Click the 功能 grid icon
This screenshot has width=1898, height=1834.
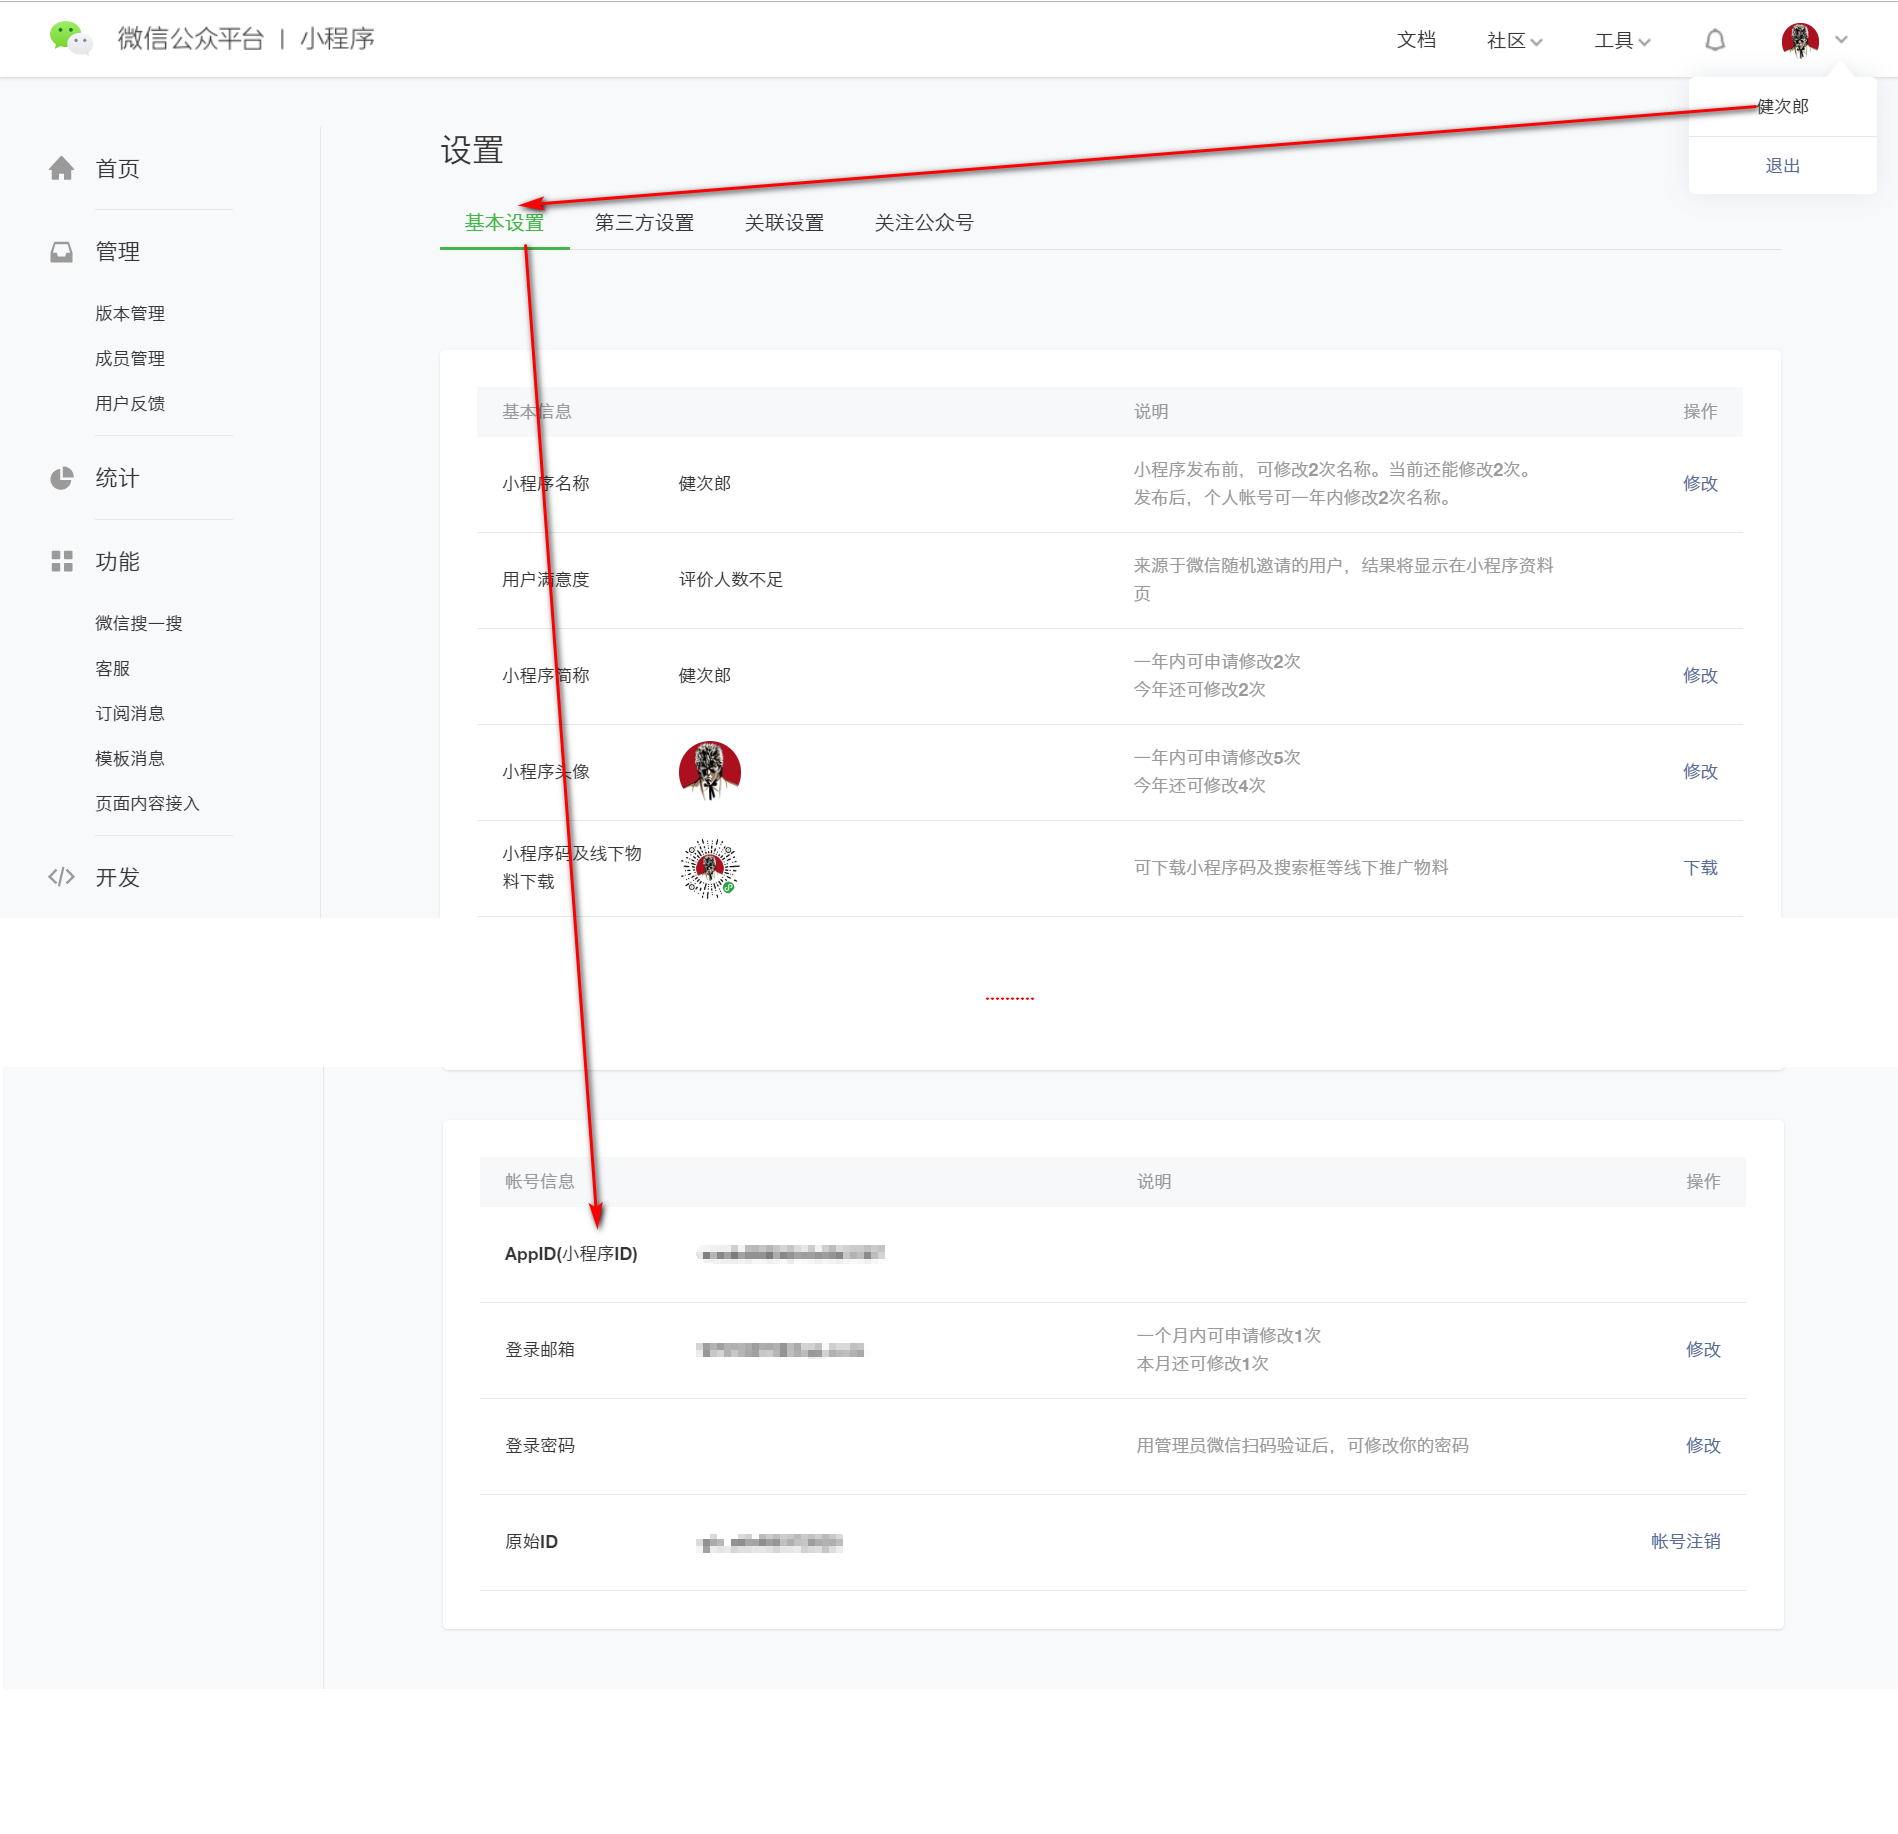pyautogui.click(x=62, y=561)
